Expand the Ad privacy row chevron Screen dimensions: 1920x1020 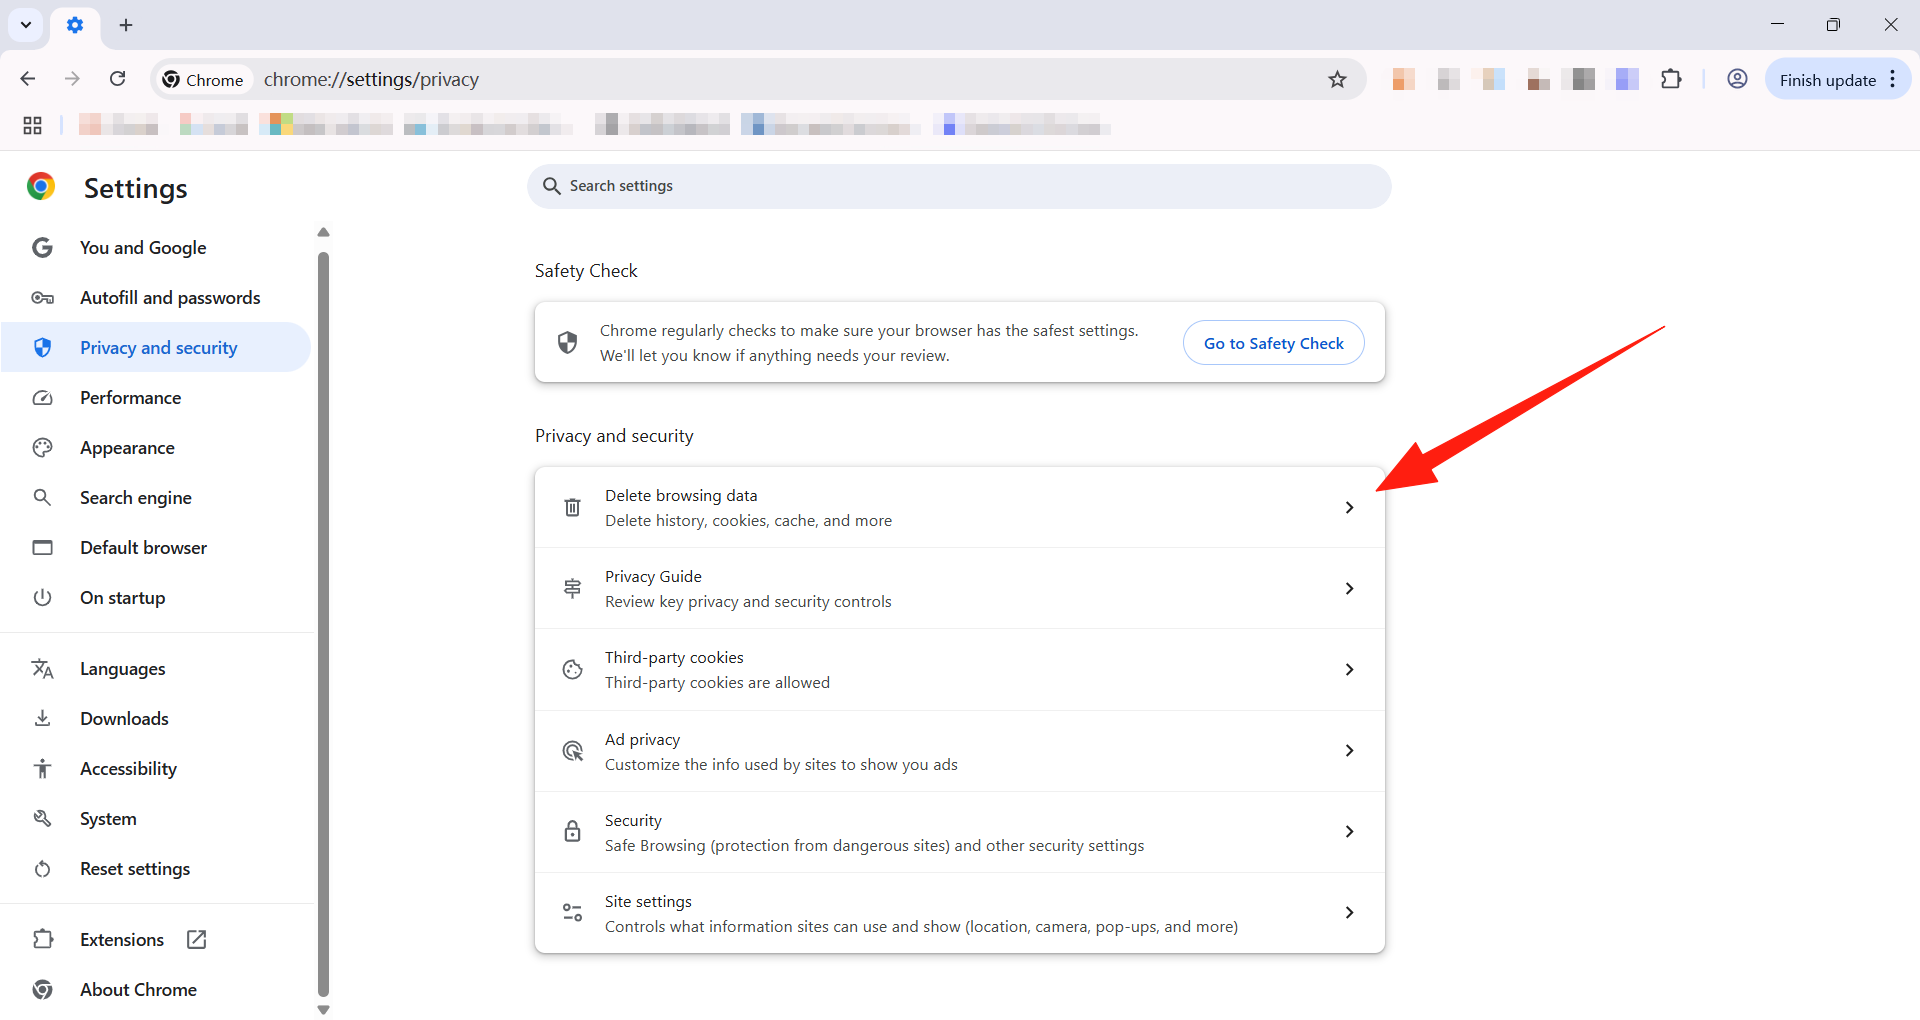click(1349, 750)
